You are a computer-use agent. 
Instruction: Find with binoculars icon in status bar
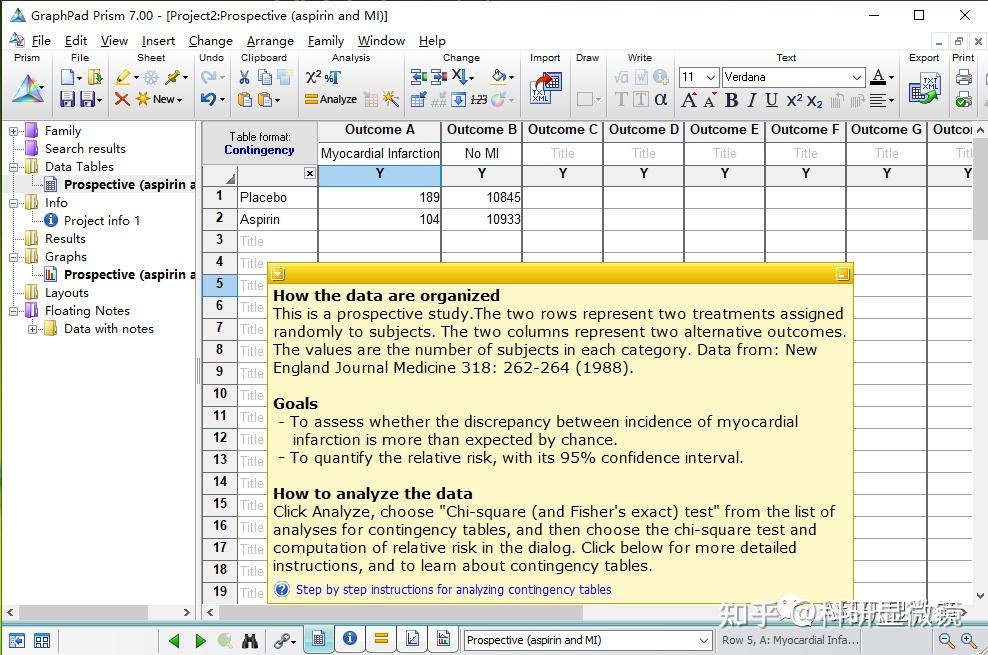point(250,641)
